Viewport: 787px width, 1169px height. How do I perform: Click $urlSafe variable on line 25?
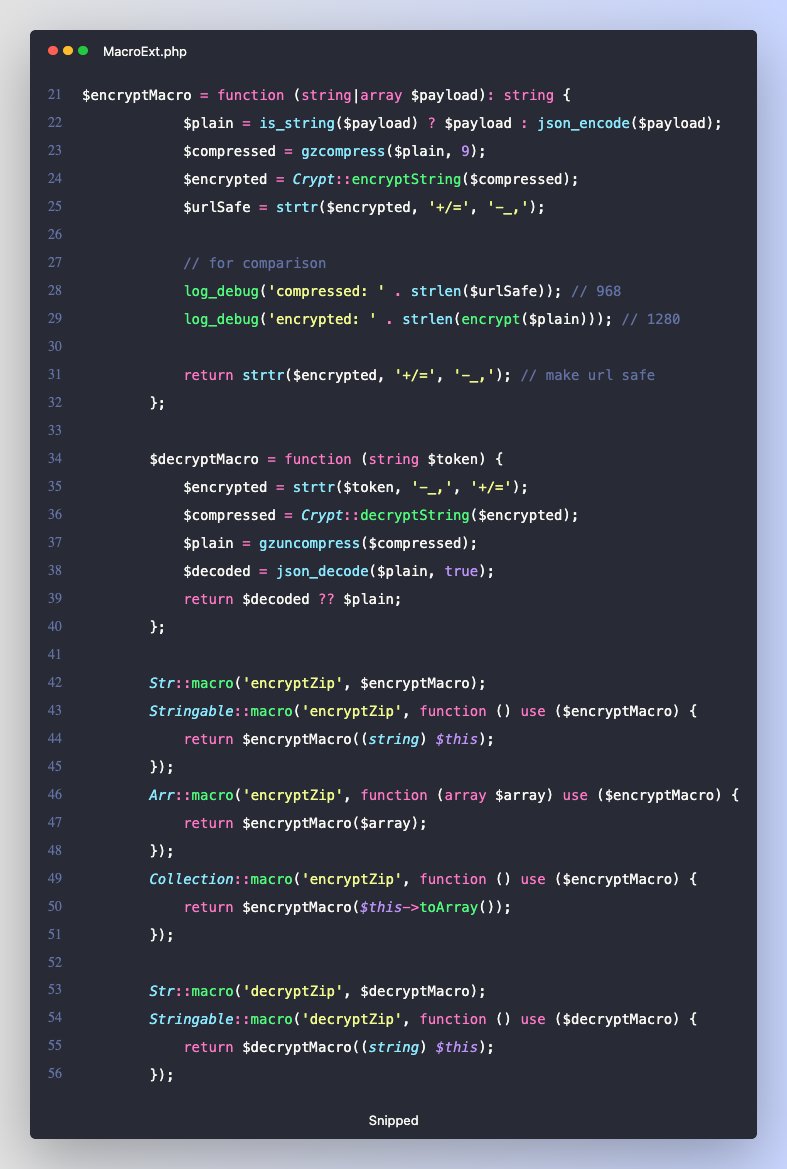click(217, 207)
